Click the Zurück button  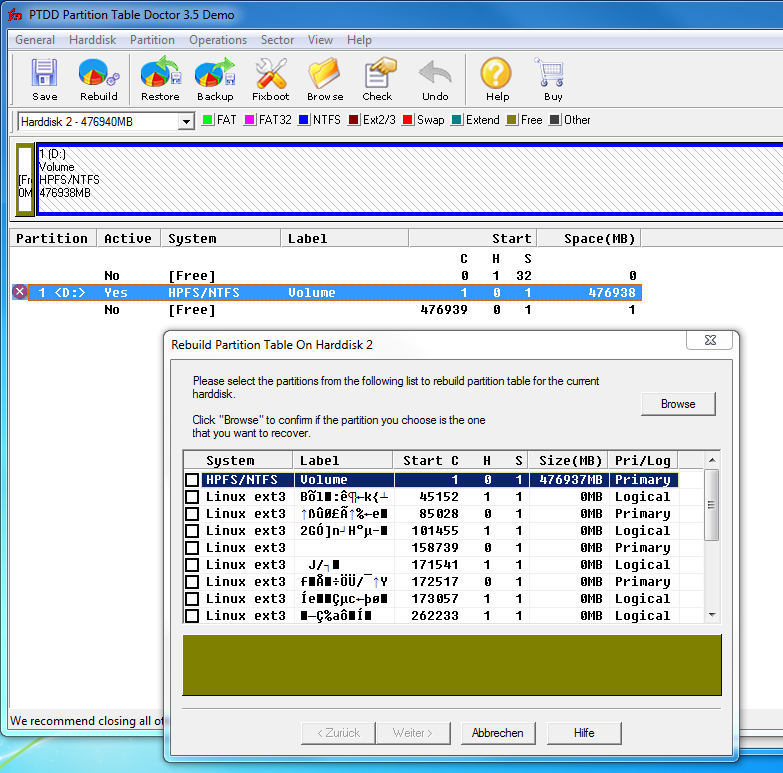click(338, 733)
